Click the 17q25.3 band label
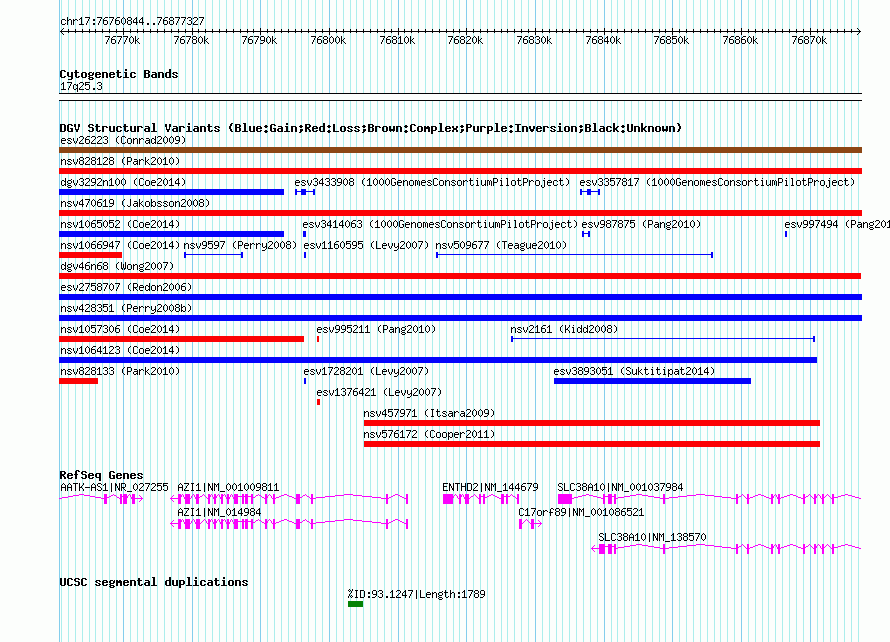This screenshot has width=890, height=642. point(81,86)
